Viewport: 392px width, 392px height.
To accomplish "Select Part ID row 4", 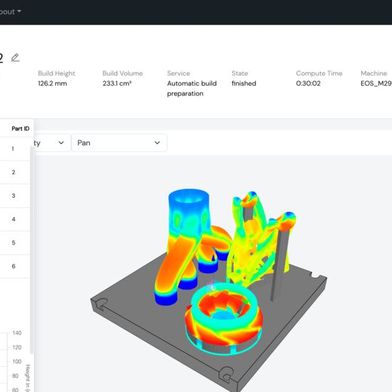I will coord(15,219).
